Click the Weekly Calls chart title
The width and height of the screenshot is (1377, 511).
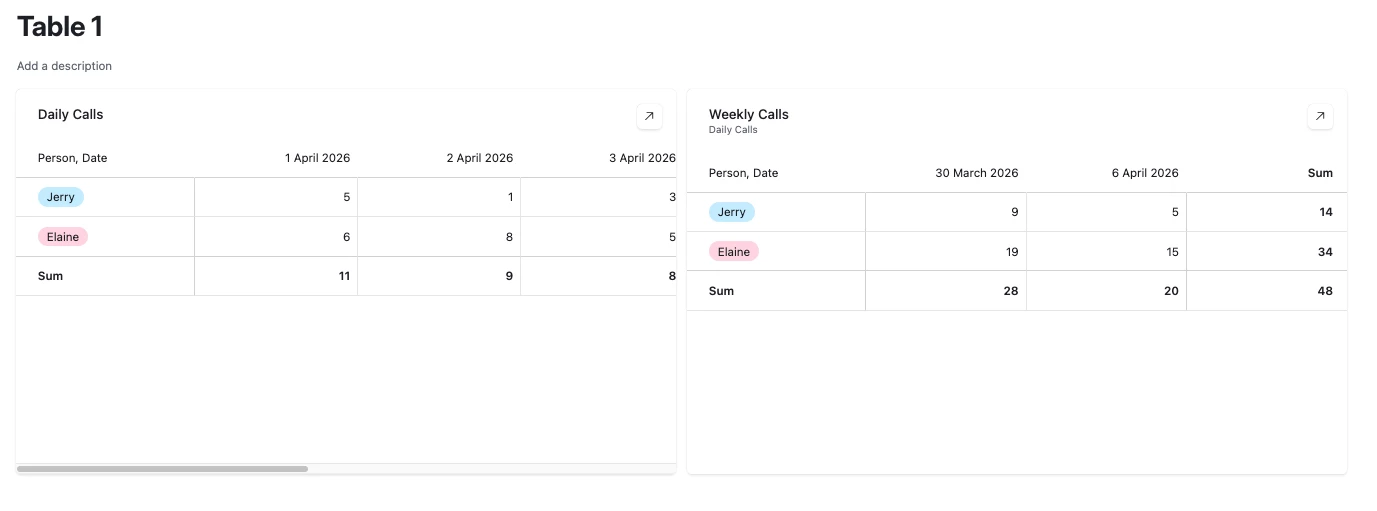coord(749,114)
